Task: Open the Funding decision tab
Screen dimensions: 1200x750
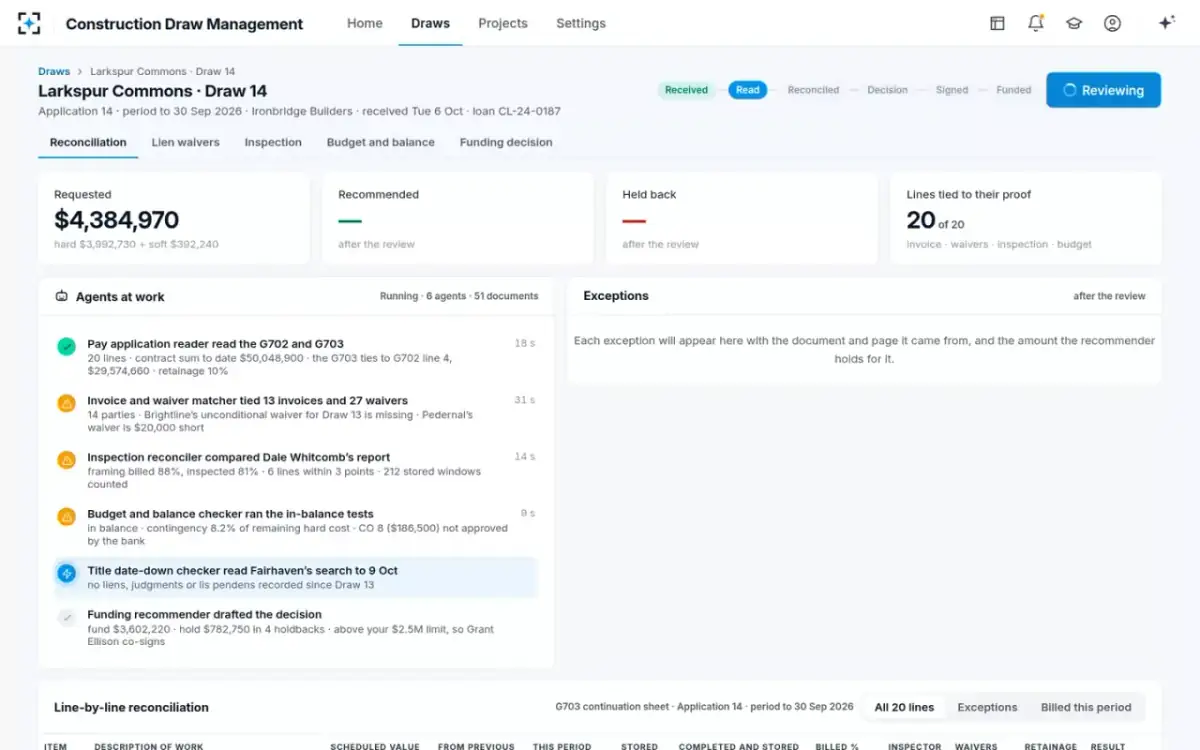Action: (x=506, y=142)
